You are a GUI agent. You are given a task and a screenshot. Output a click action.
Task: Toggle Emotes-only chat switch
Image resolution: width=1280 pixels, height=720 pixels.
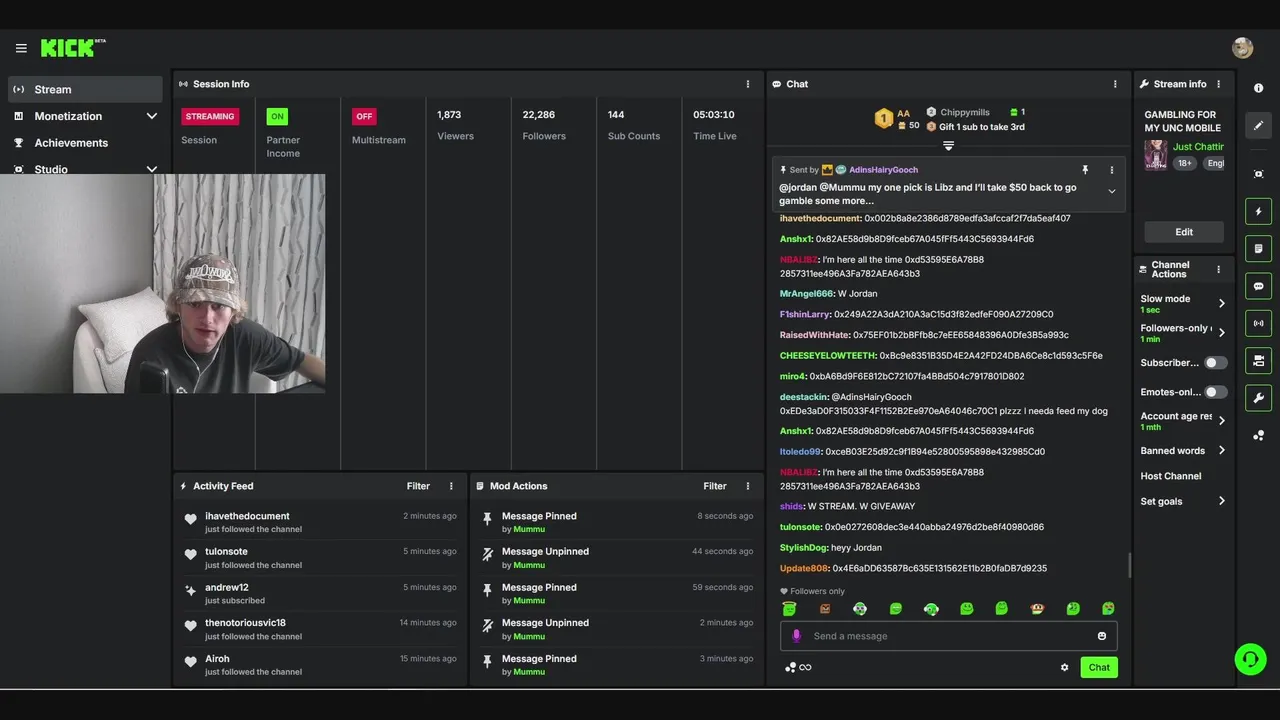coord(1215,392)
